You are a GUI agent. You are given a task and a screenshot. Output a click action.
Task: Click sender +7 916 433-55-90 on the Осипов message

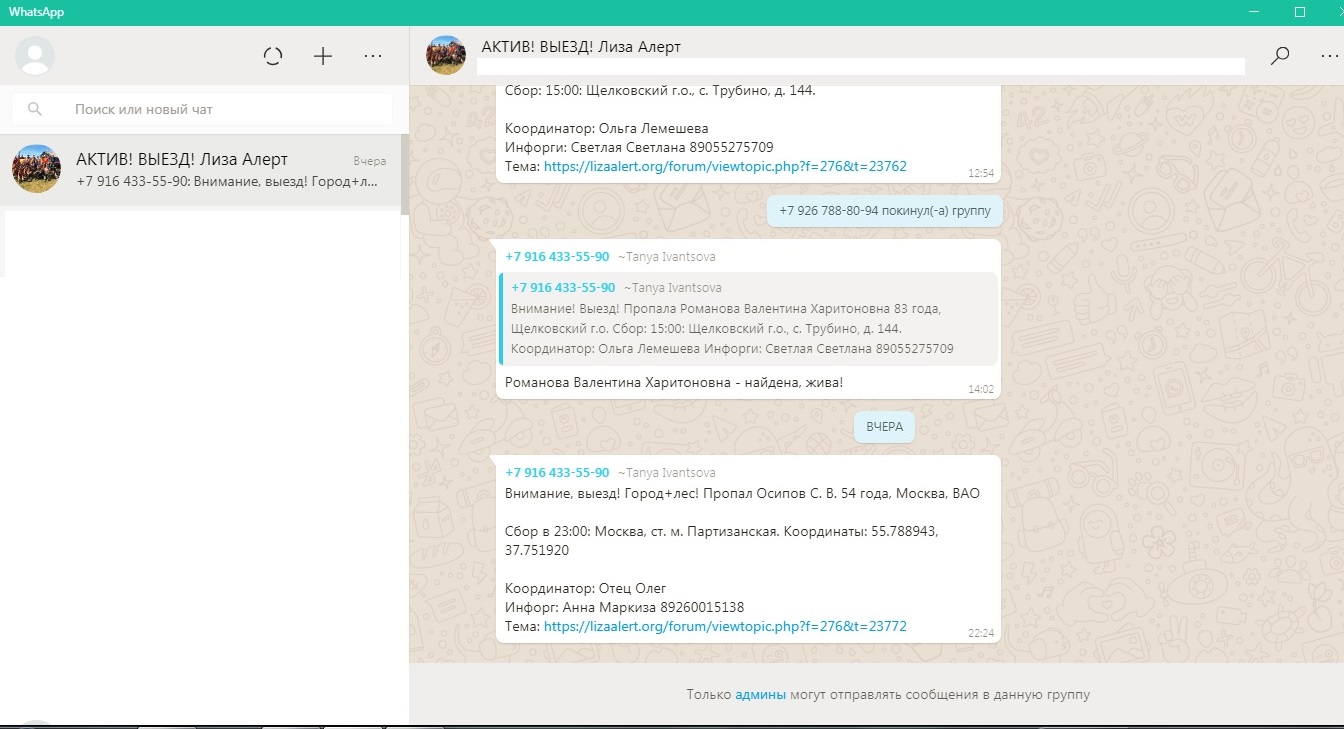click(557, 473)
